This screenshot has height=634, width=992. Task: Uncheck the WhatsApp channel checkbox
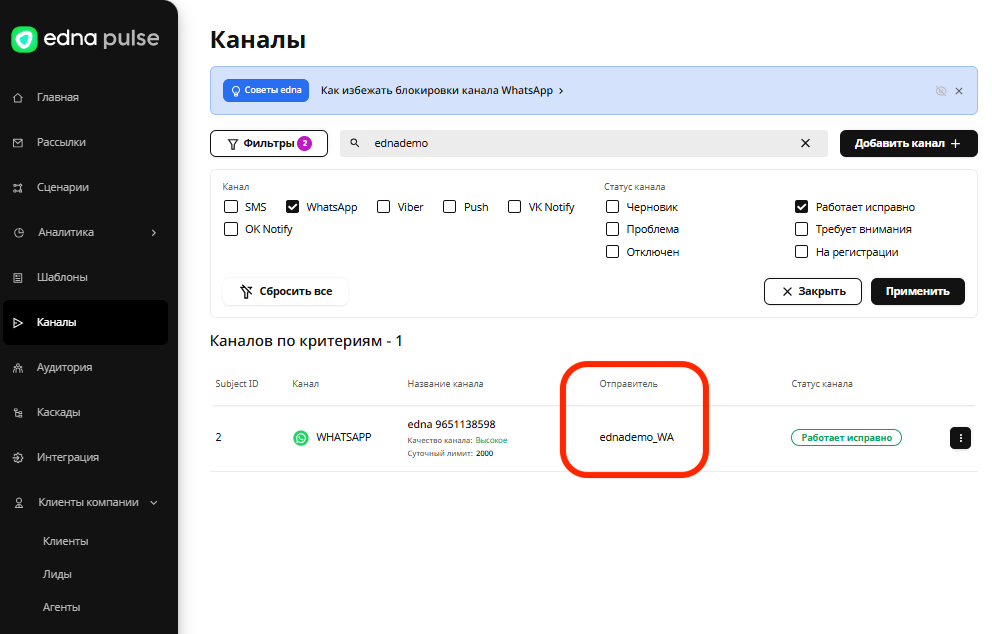[x=292, y=207]
